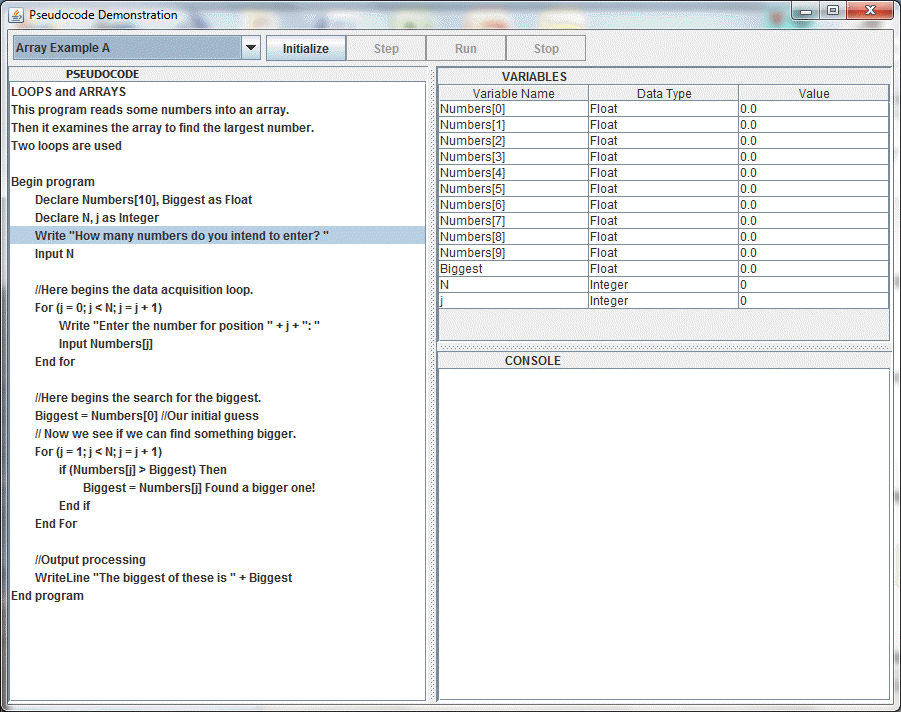The image size is (901, 712).
Task: Select the 'End program' pseudocode line
Action: tap(48, 596)
